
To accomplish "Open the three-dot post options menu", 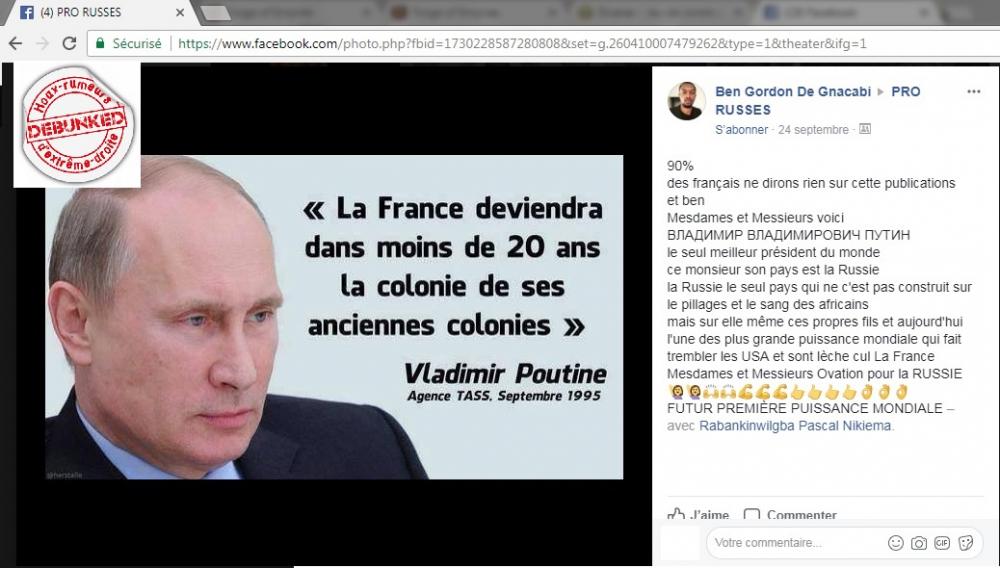I will click(973, 92).
